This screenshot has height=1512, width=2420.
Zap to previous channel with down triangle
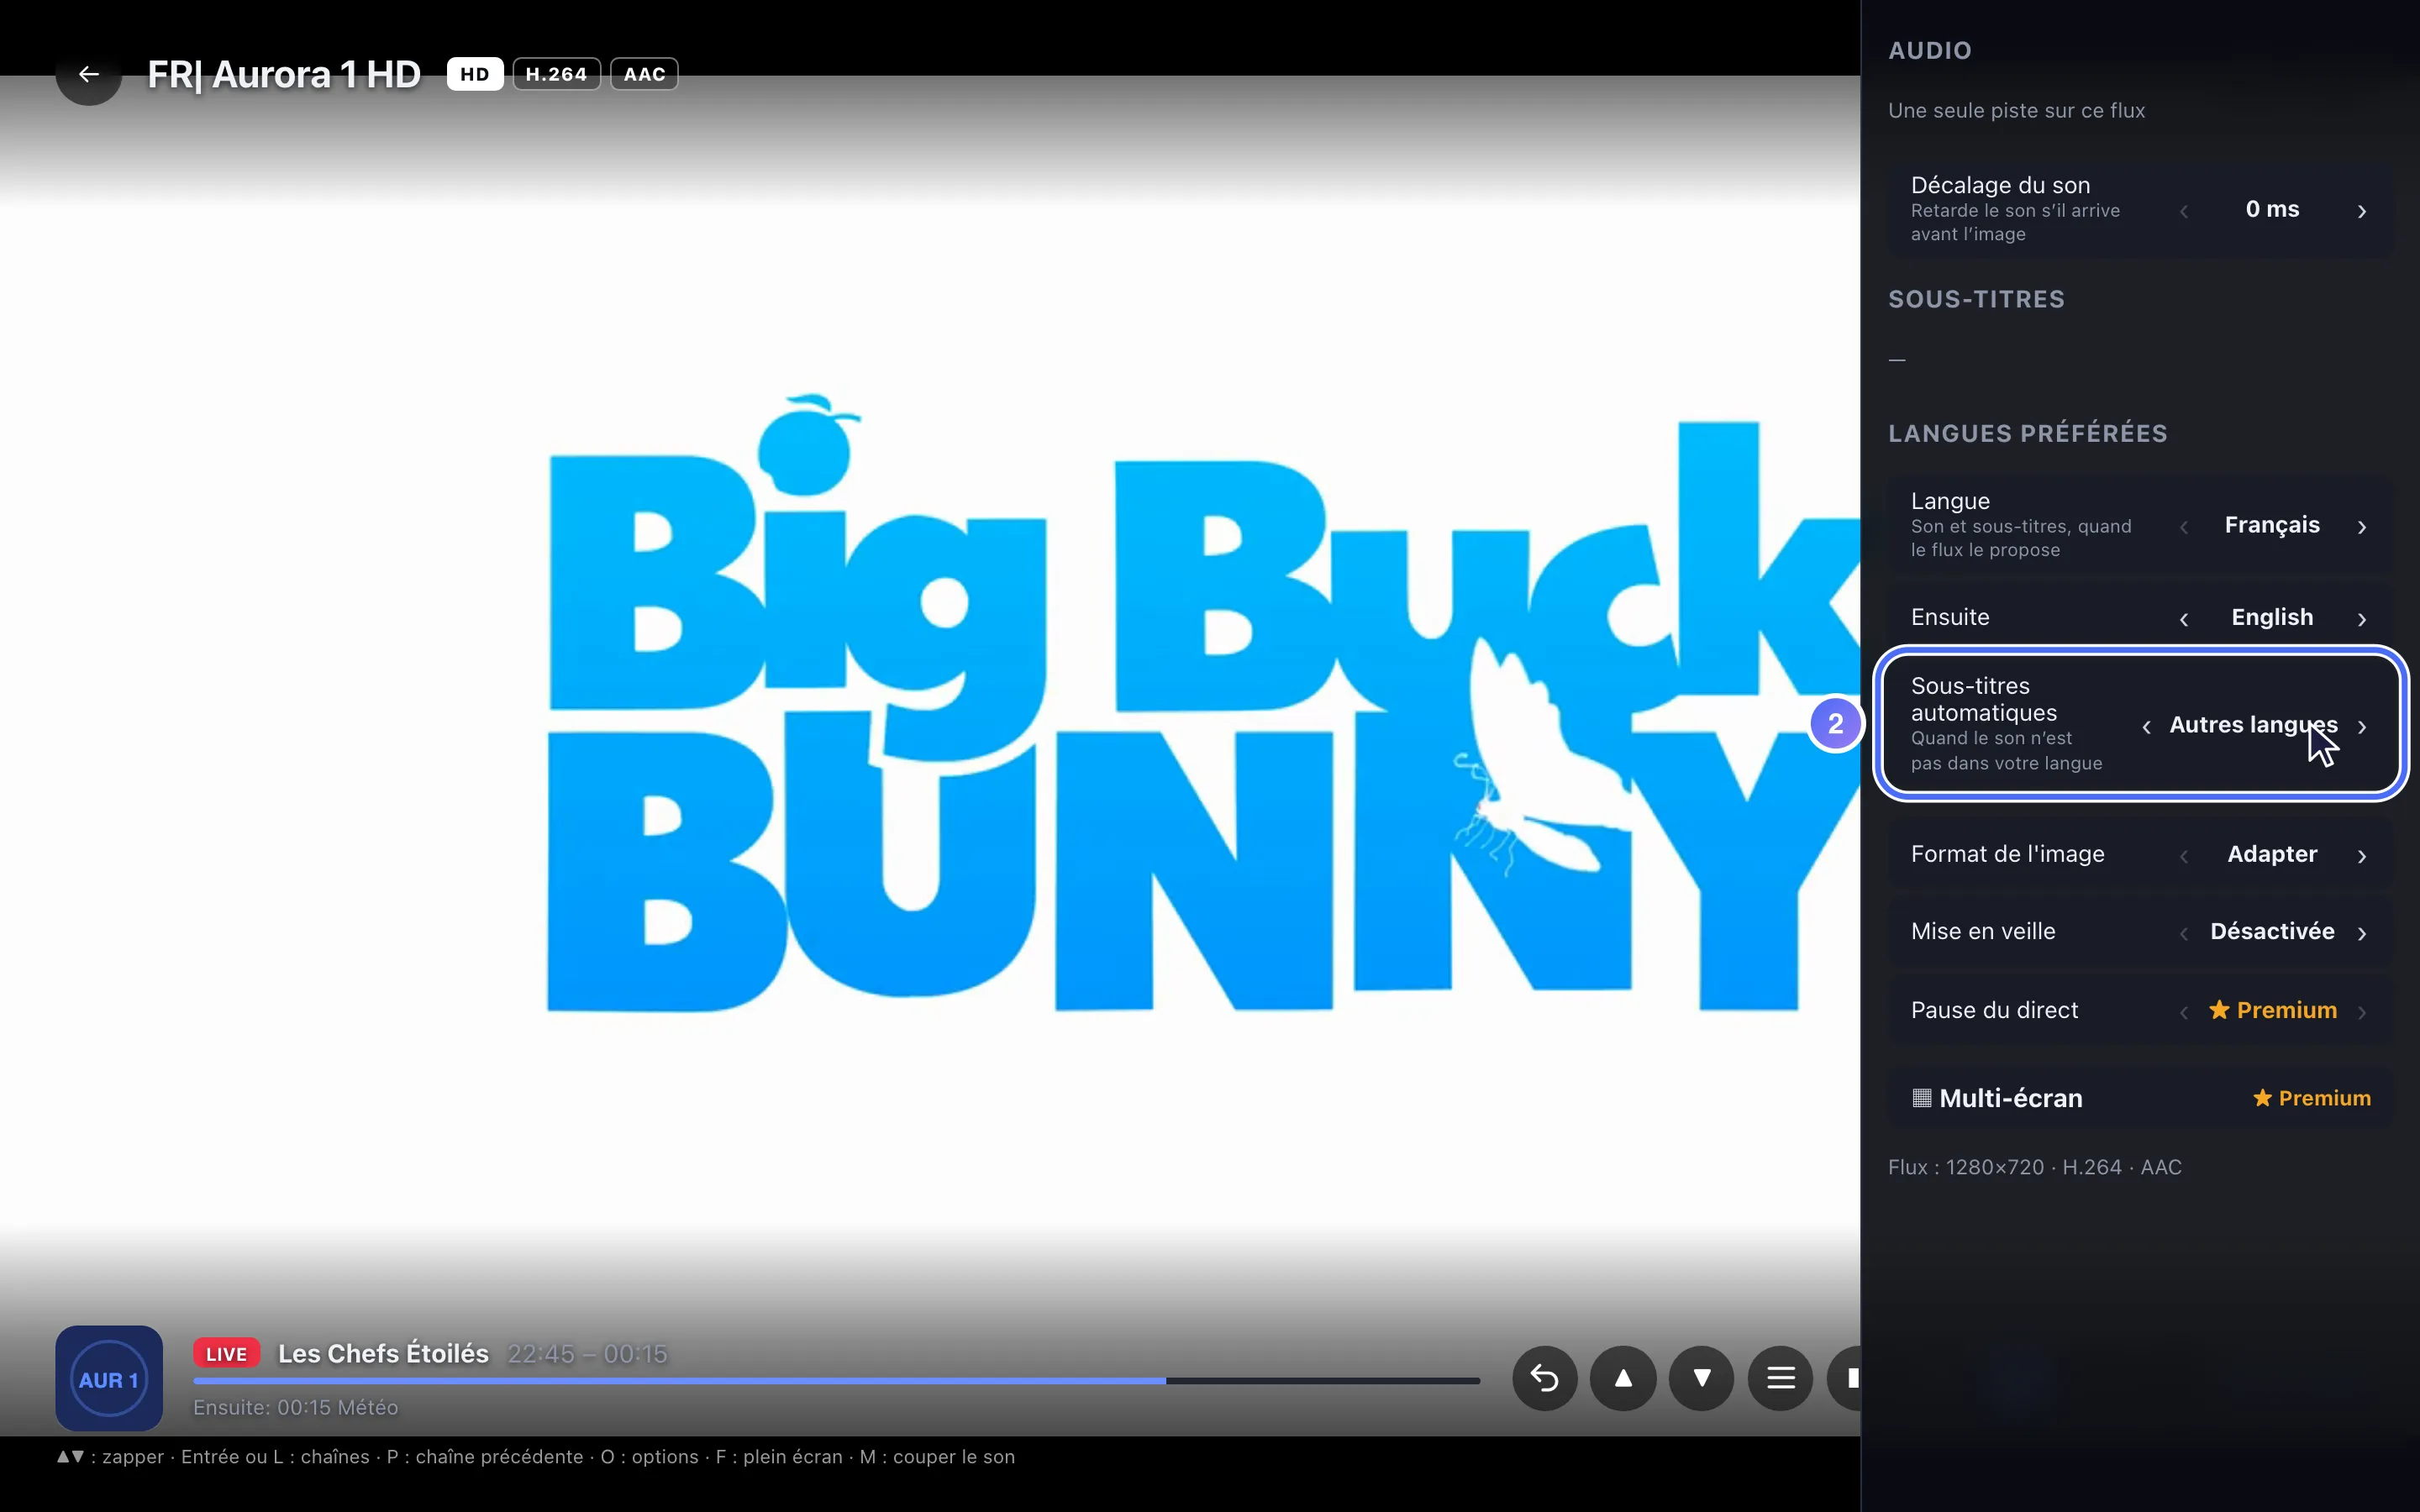coord(1701,1378)
